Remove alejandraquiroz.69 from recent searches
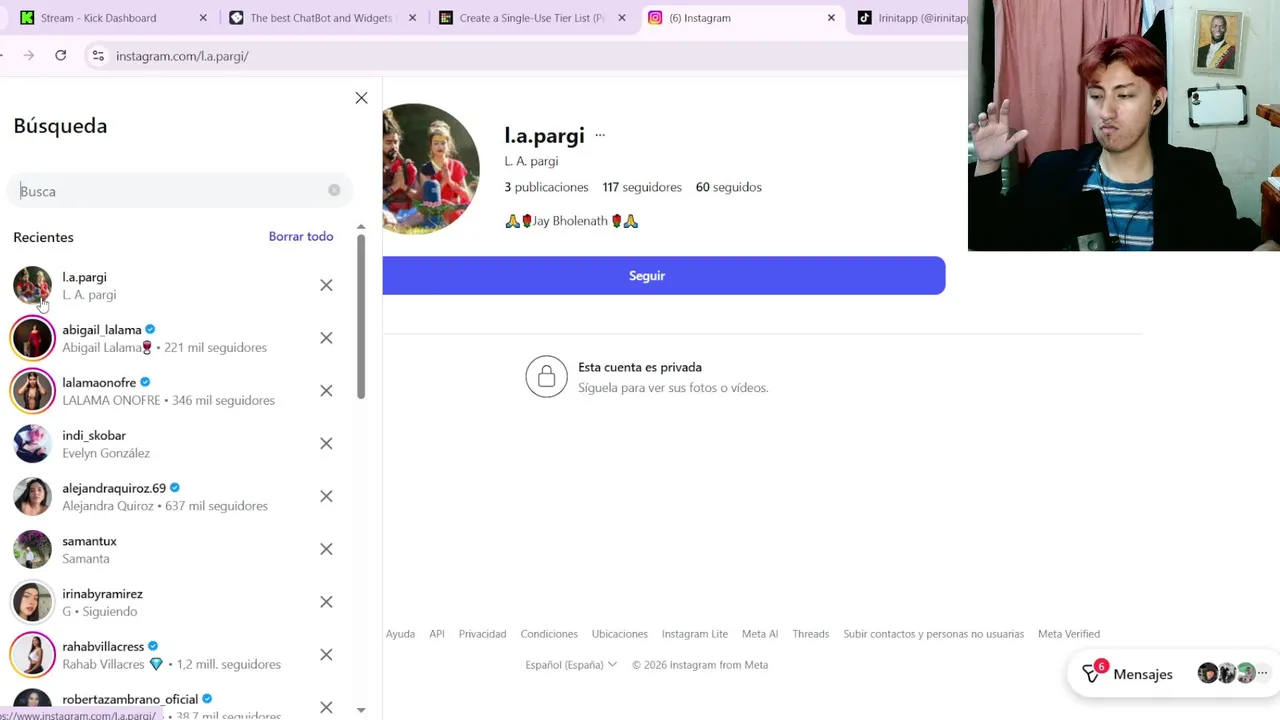This screenshot has height=720, width=1280. pyautogui.click(x=326, y=496)
